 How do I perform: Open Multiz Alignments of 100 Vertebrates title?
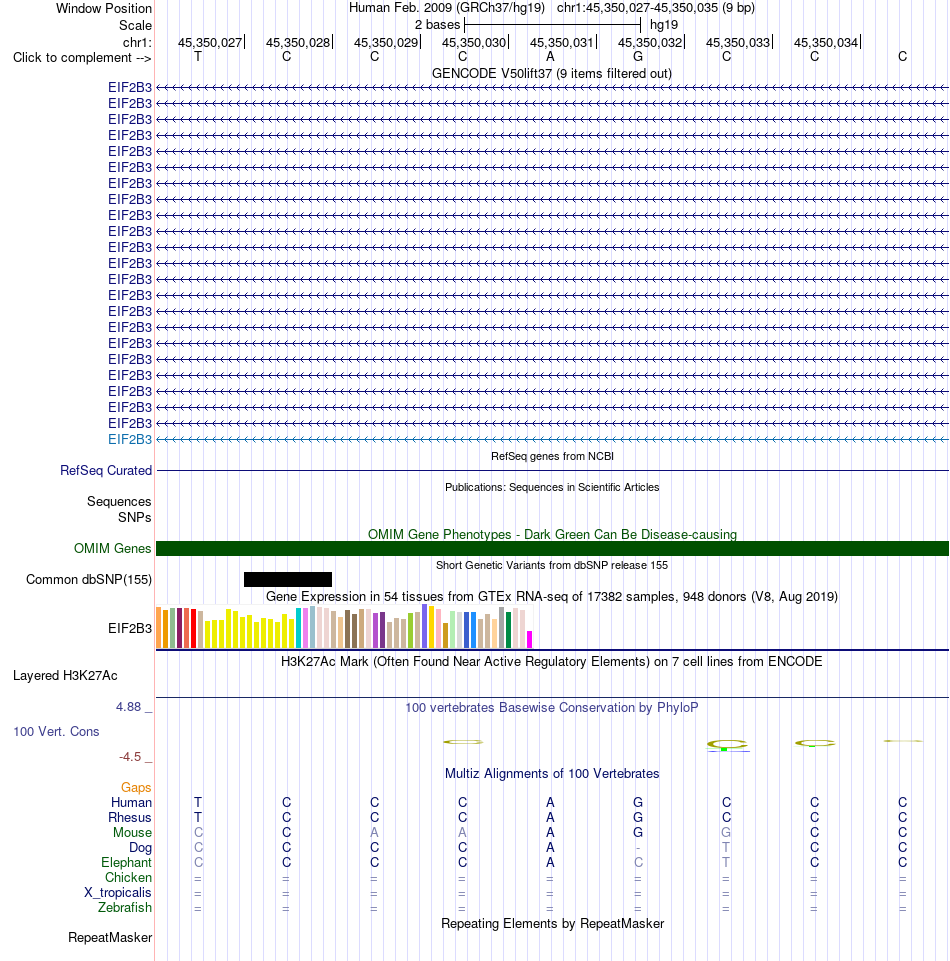coord(552,773)
